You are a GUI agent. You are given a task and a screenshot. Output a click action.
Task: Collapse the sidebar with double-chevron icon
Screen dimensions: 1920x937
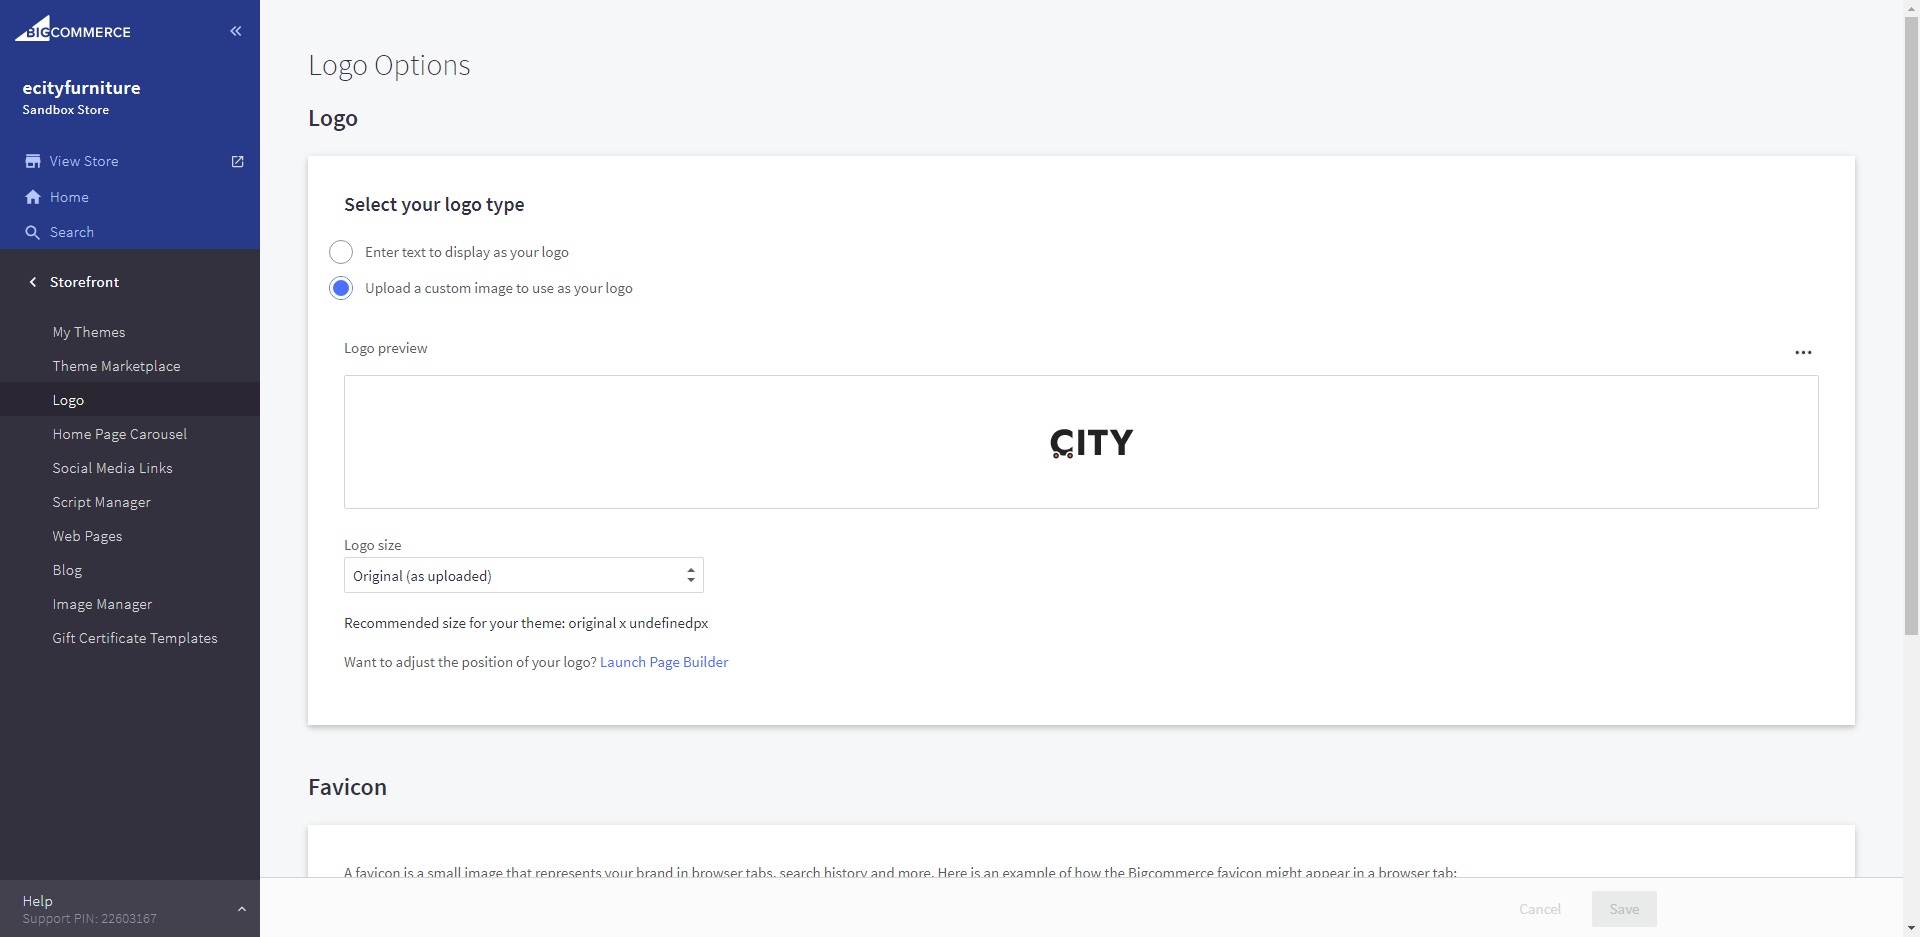point(236,31)
